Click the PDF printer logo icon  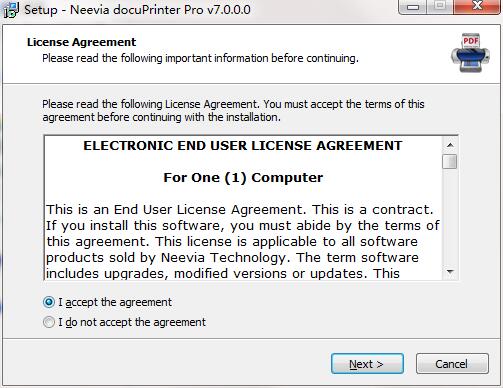pos(470,53)
